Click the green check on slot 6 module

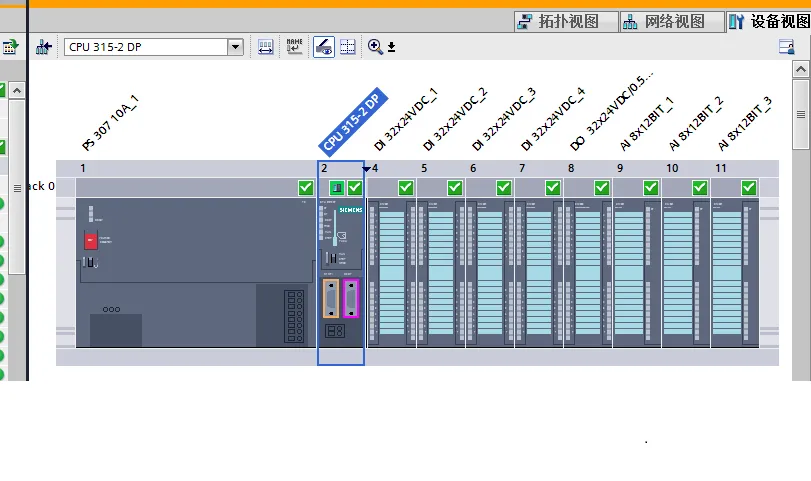(504, 188)
